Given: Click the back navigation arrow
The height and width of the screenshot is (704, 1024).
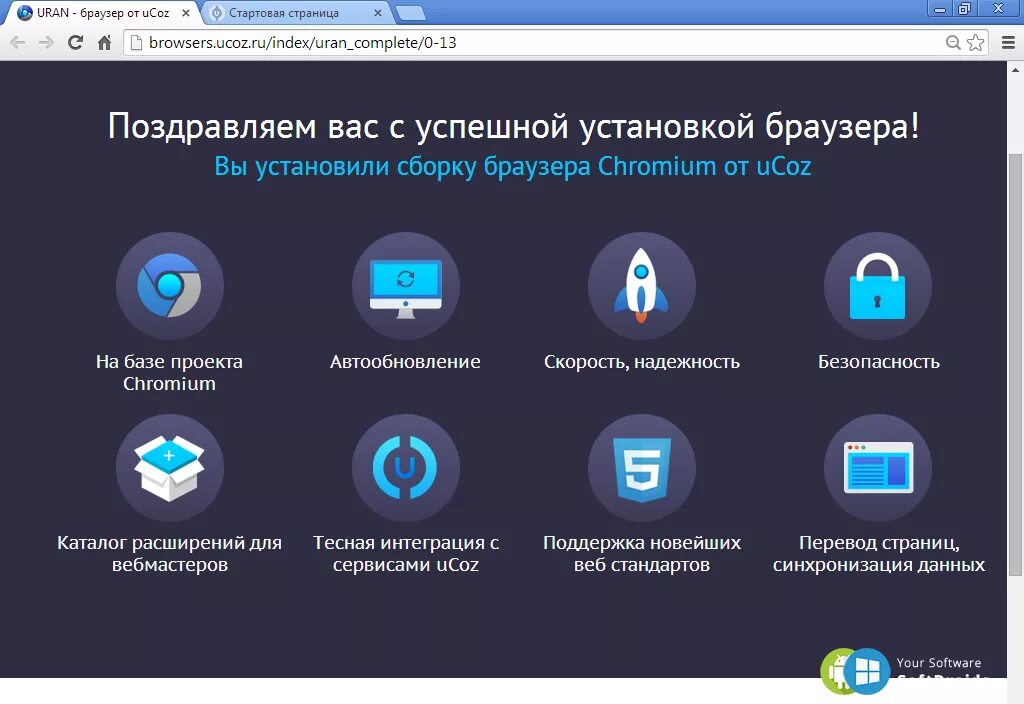Looking at the screenshot, I should [x=18, y=42].
